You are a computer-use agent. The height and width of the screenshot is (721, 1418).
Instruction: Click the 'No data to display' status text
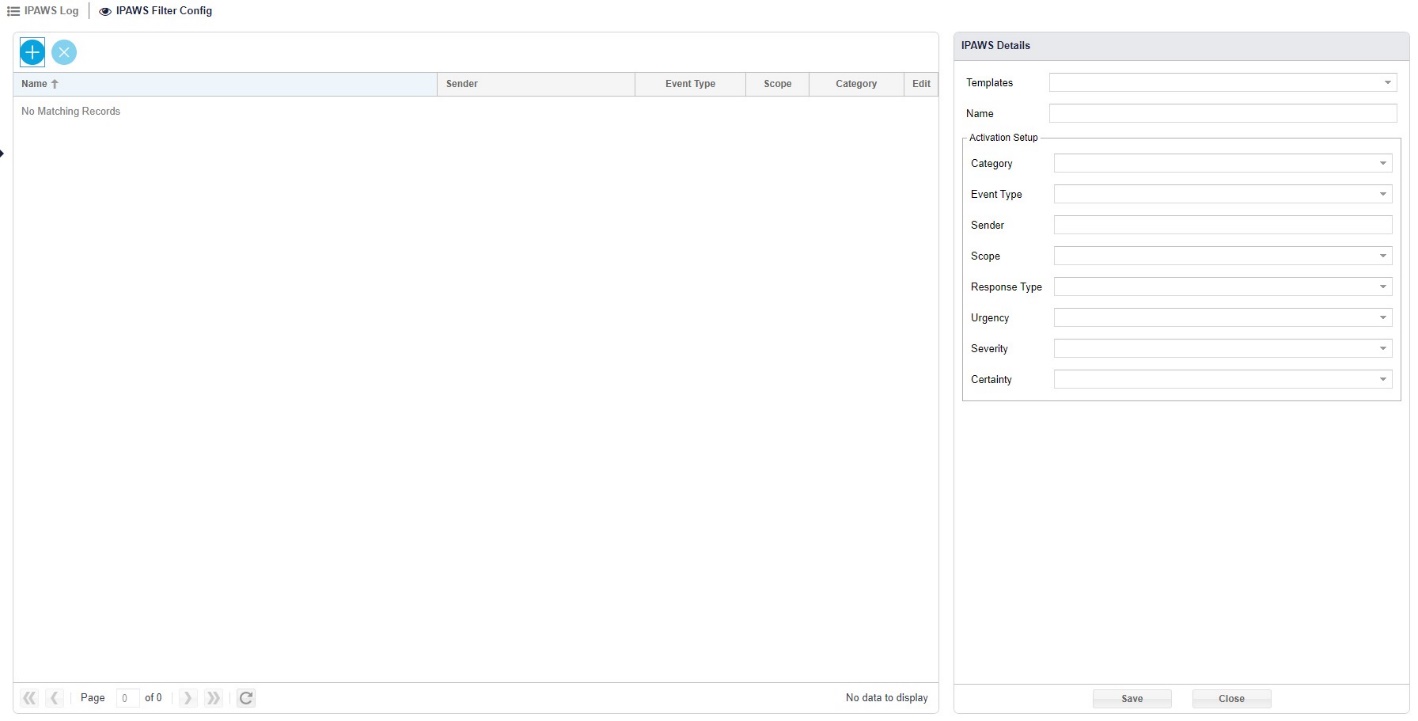tap(886, 698)
